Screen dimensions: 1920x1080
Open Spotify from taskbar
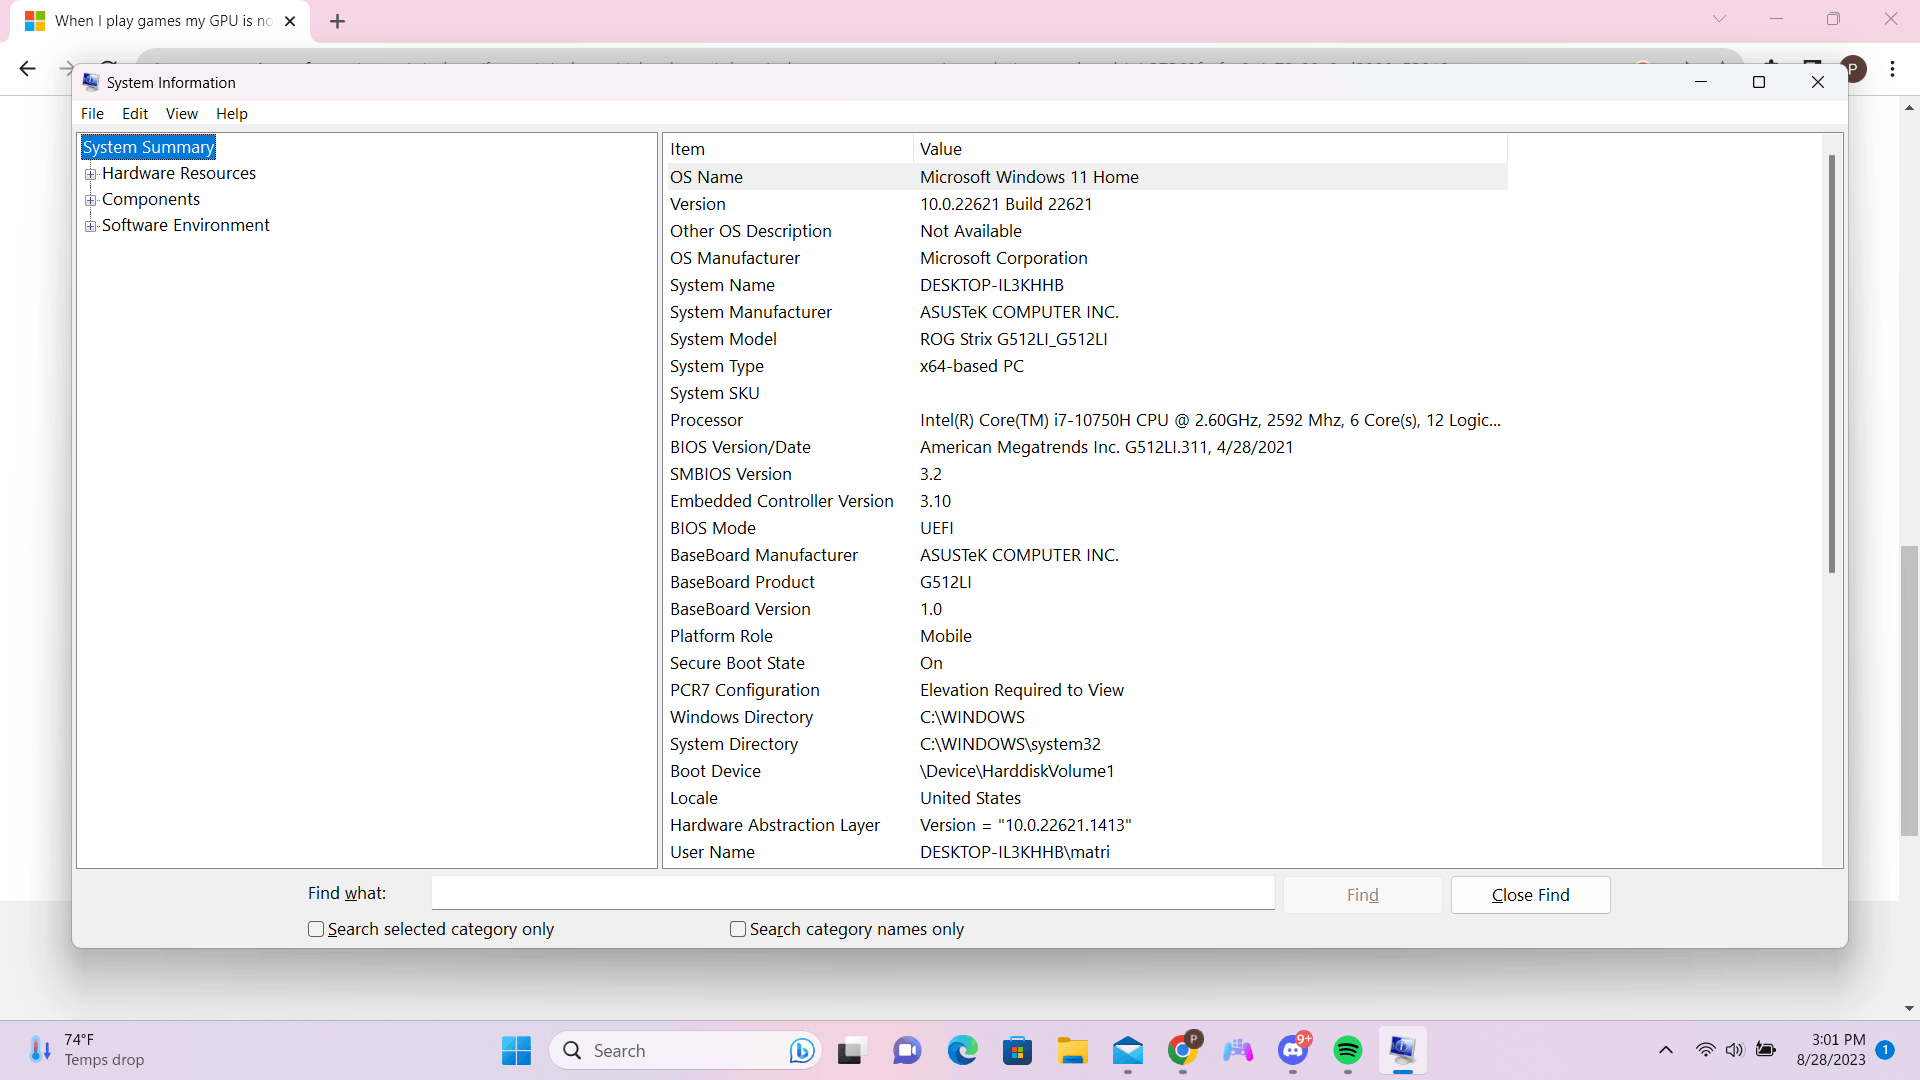coord(1348,1050)
